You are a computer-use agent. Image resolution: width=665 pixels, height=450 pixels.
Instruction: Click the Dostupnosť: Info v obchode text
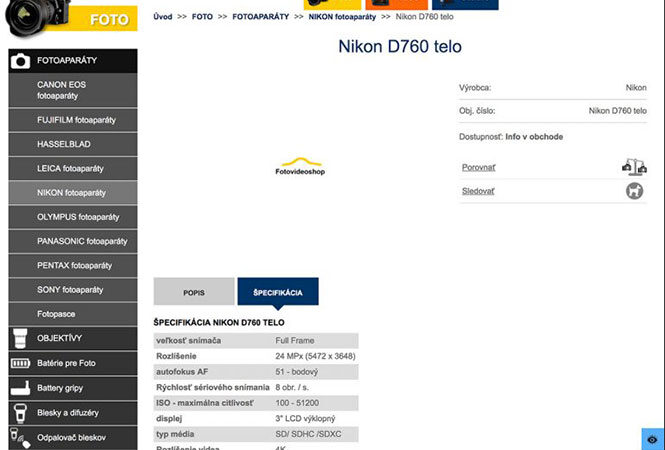(x=511, y=137)
